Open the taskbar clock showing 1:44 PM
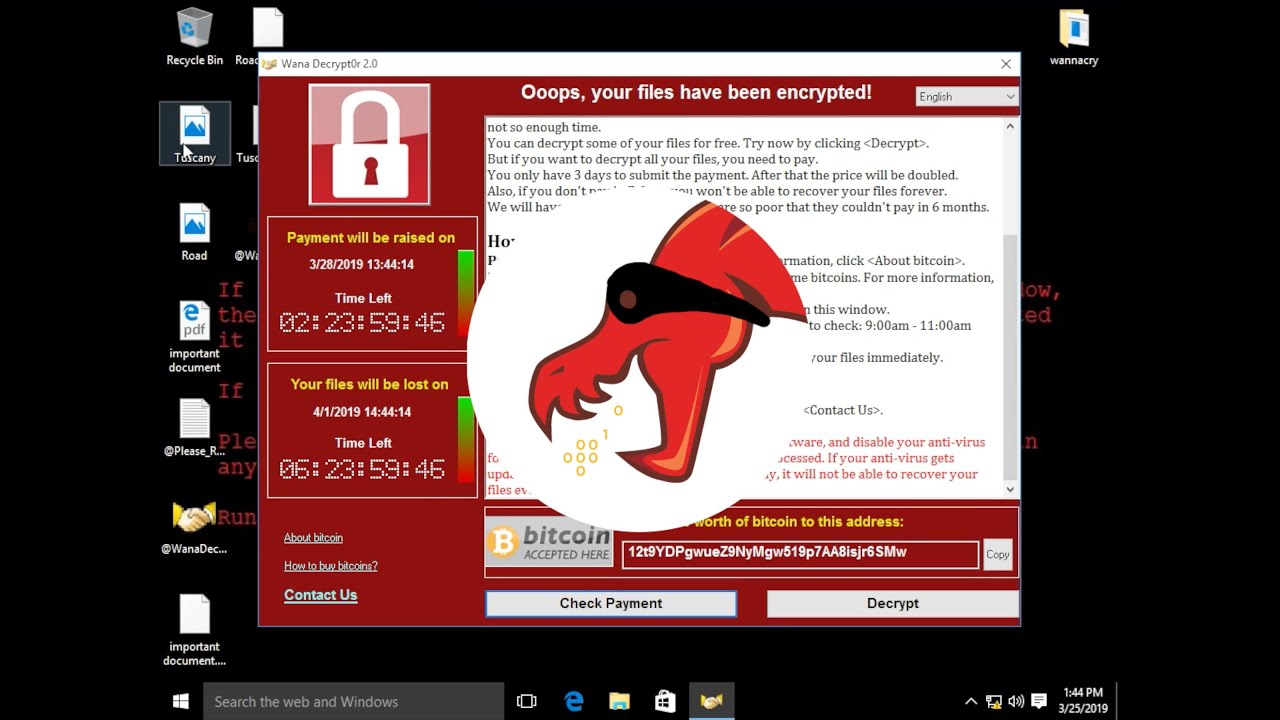The image size is (1280, 720). [1083, 701]
